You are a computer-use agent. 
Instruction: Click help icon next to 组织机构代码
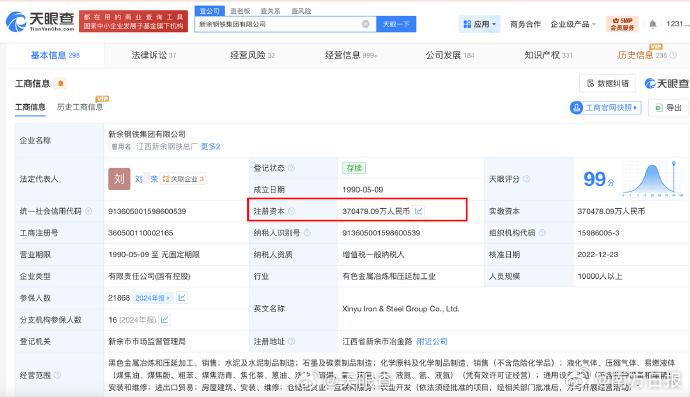click(x=542, y=232)
